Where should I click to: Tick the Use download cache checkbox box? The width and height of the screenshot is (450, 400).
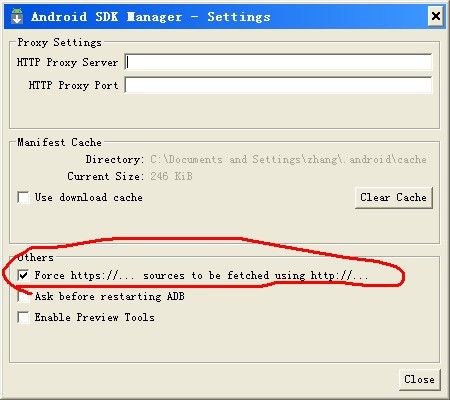click(23, 197)
